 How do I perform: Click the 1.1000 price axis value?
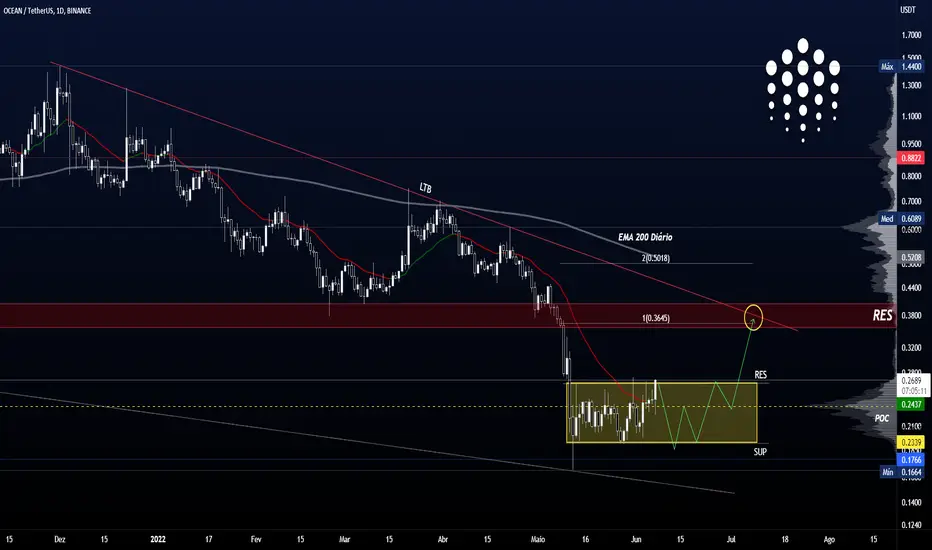point(911,117)
